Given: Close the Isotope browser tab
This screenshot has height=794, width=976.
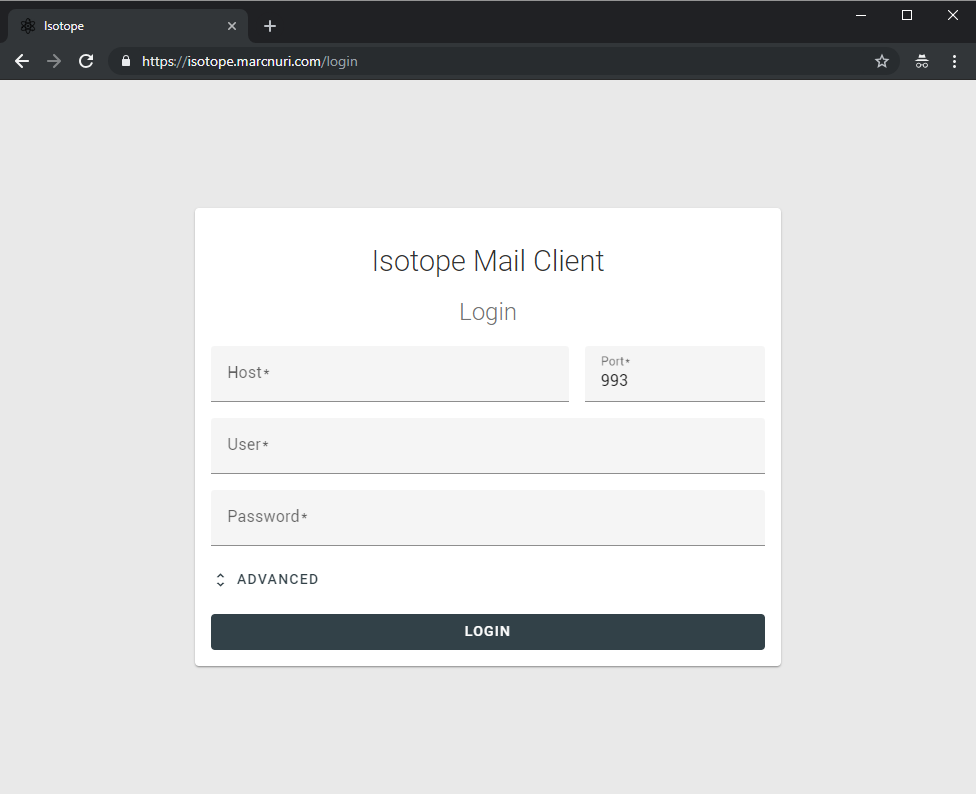Looking at the screenshot, I should (232, 26).
